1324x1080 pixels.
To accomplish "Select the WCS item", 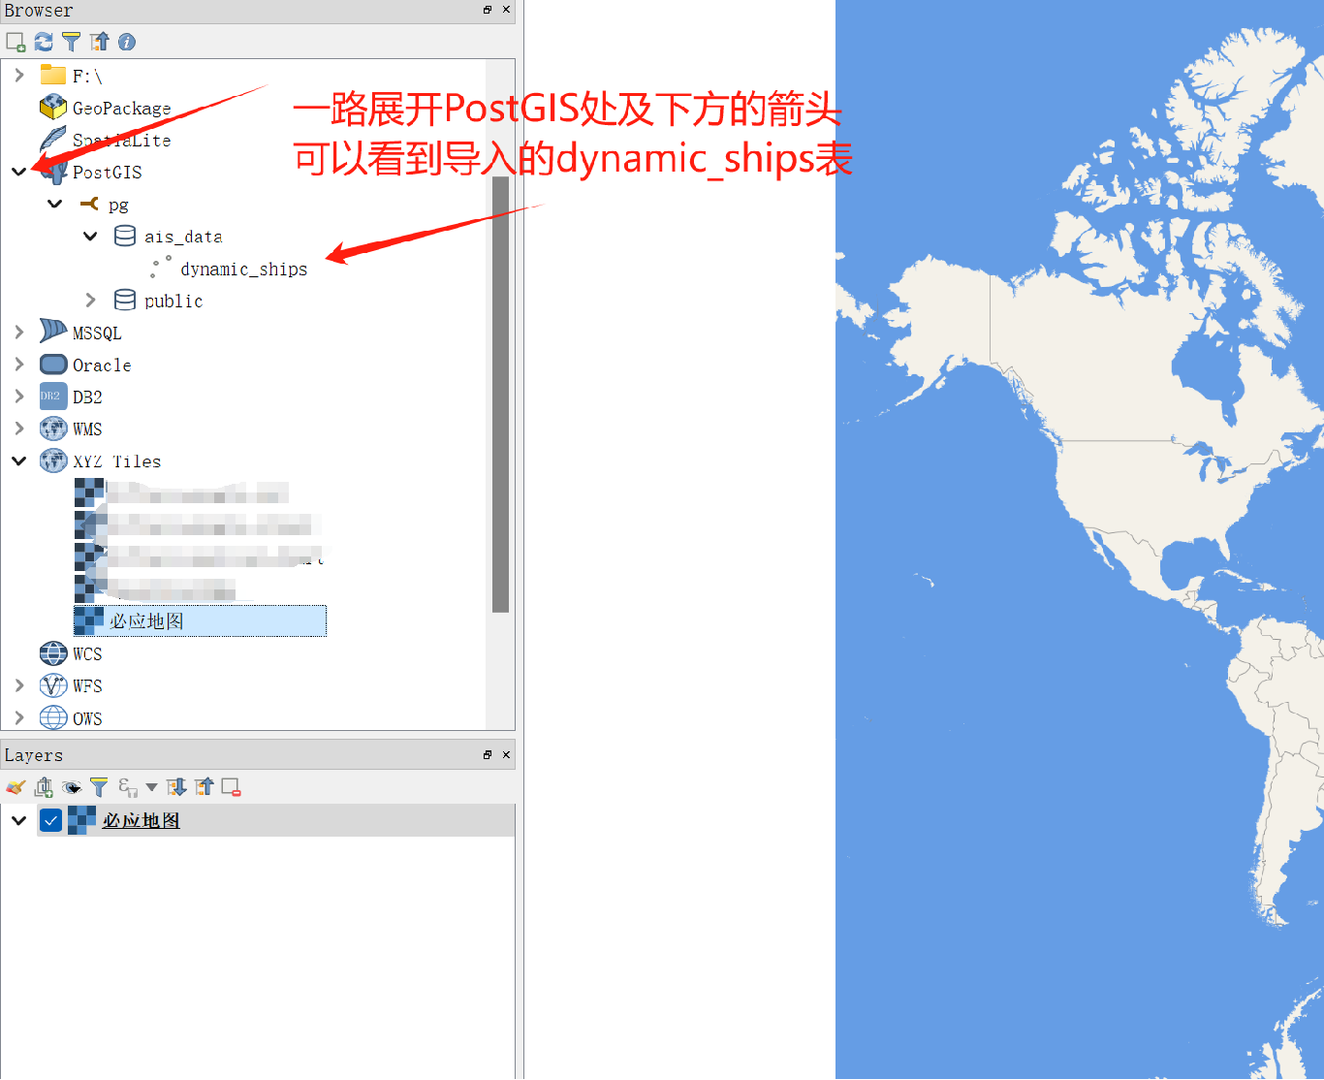I will click(x=87, y=654).
